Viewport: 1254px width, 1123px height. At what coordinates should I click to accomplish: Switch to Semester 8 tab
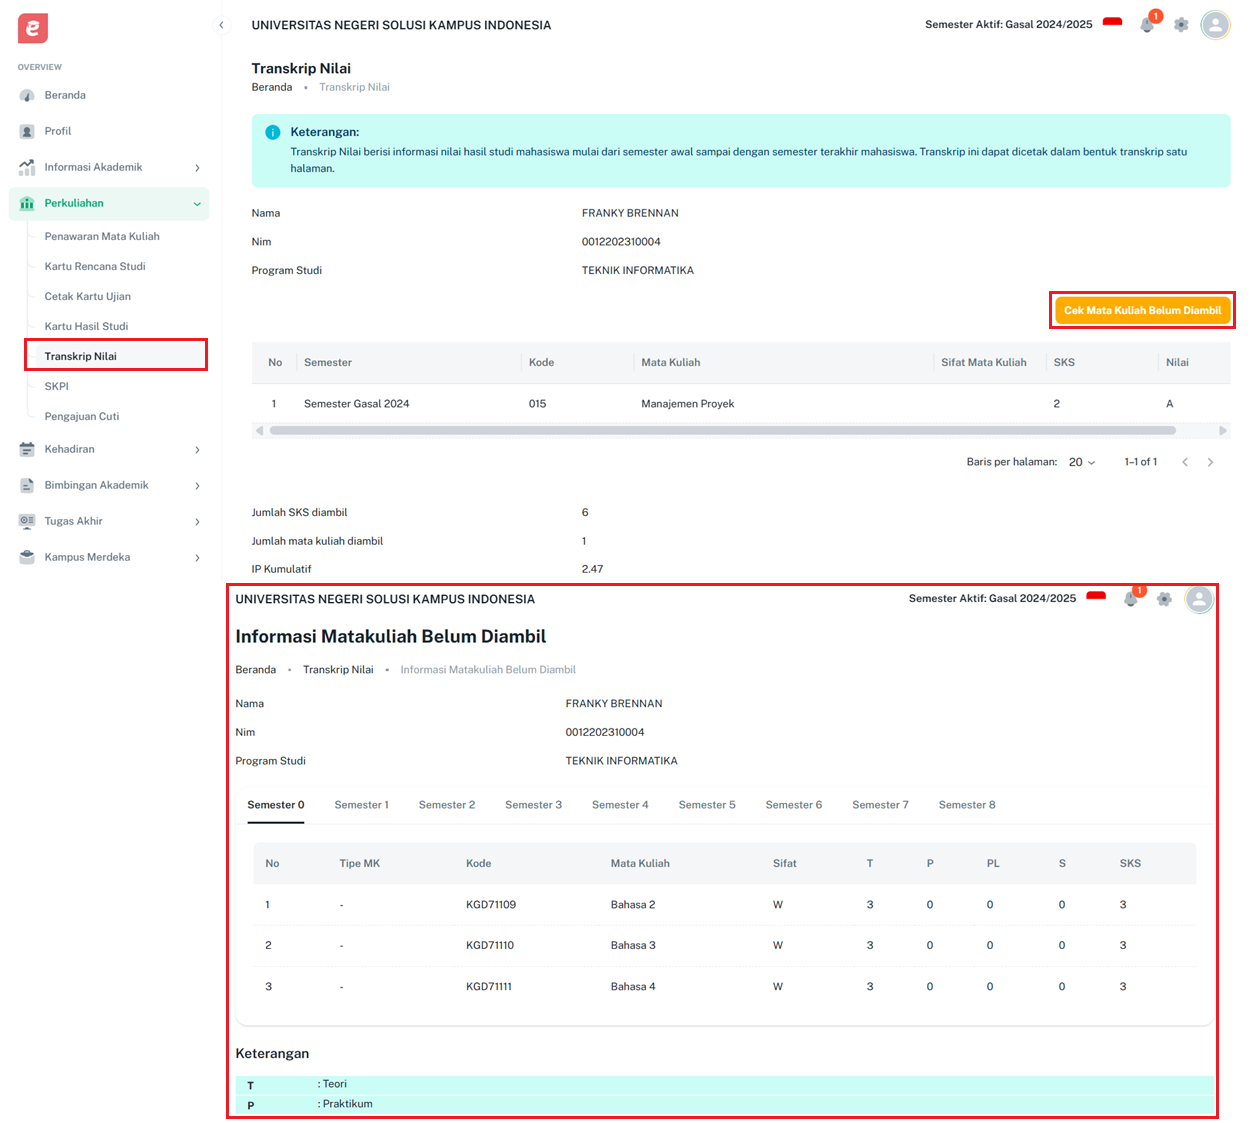(967, 805)
